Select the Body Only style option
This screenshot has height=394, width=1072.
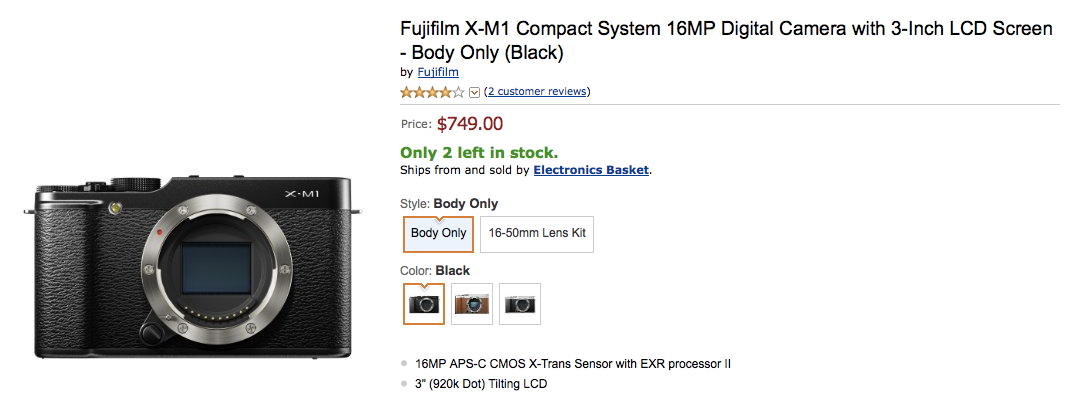438,233
